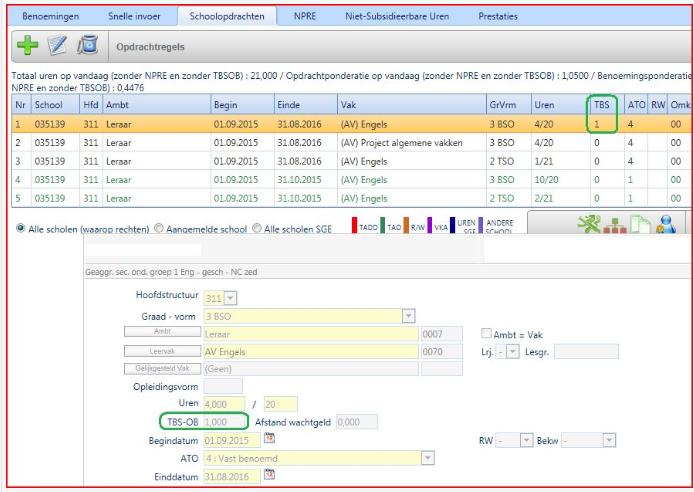Screen dimensions: 694x492
Task: Click the Begindatum 01.09.2015 field
Action: pyautogui.click(x=232, y=441)
